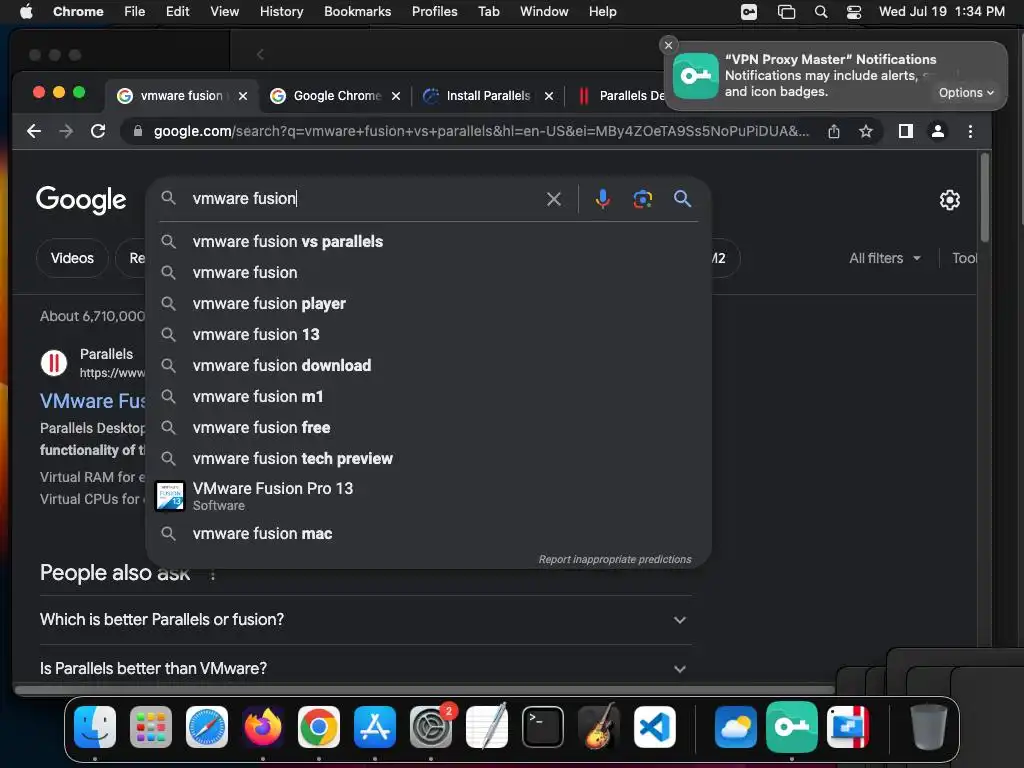Viewport: 1024px width, 768px height.
Task: Open App Store from the Dock
Action: (x=375, y=727)
